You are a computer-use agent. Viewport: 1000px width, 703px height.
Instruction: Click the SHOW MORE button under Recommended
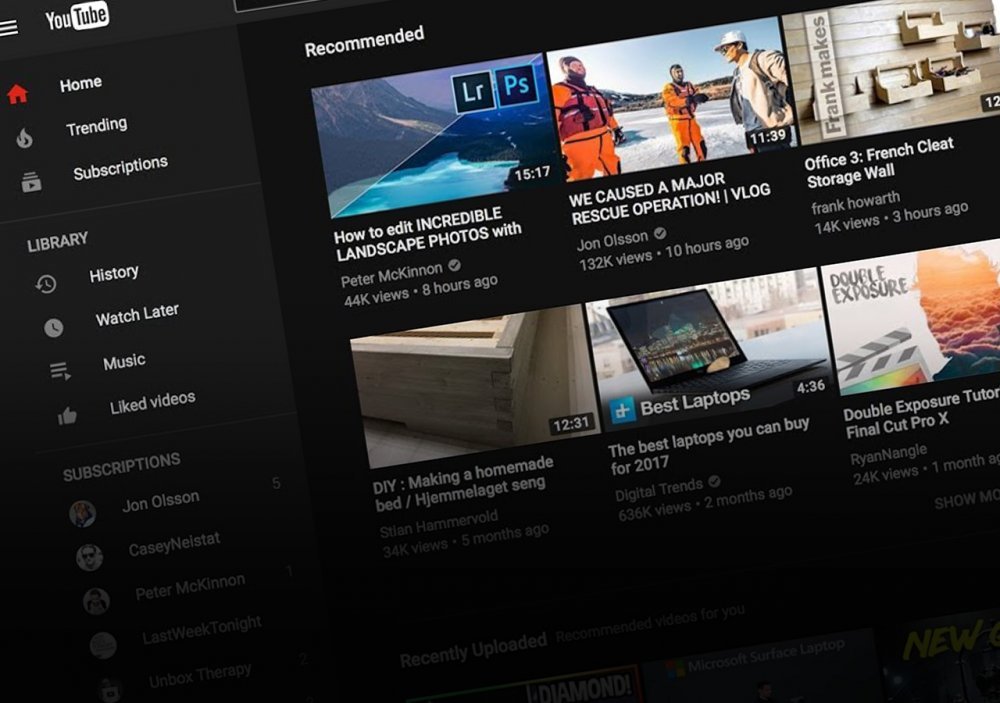coord(967,498)
